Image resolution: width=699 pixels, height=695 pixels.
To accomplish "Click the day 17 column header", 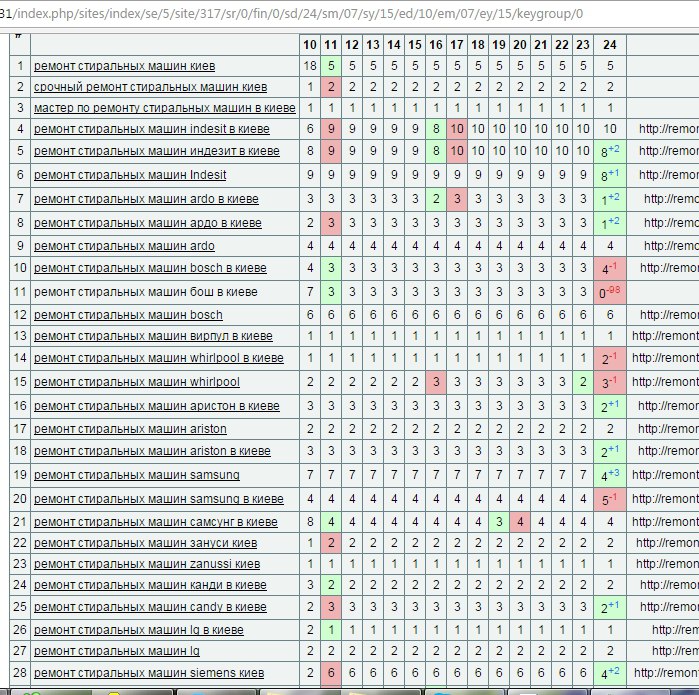I will coord(457,45).
